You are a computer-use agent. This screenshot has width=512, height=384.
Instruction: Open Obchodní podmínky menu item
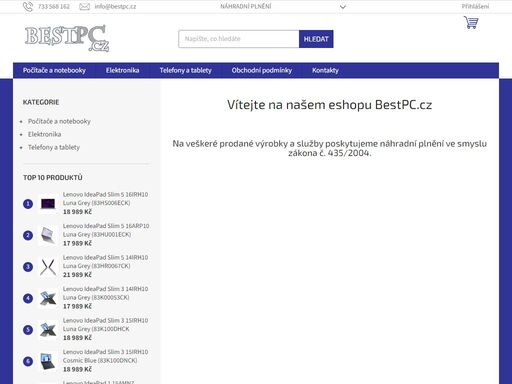(x=262, y=70)
